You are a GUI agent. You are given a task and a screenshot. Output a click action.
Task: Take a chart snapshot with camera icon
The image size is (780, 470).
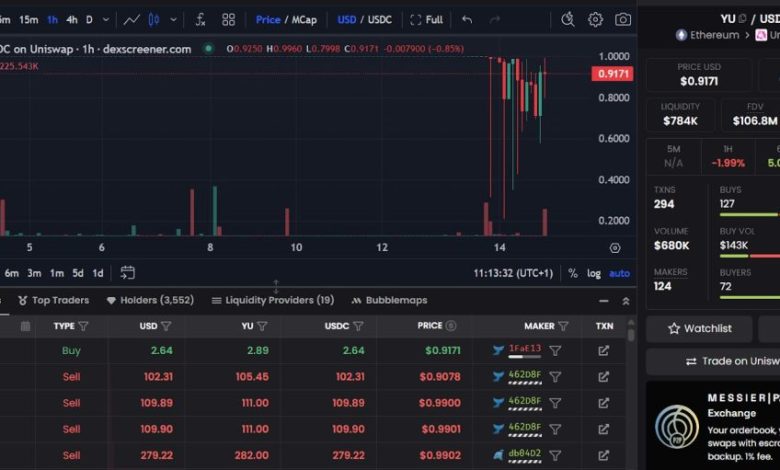(x=623, y=19)
